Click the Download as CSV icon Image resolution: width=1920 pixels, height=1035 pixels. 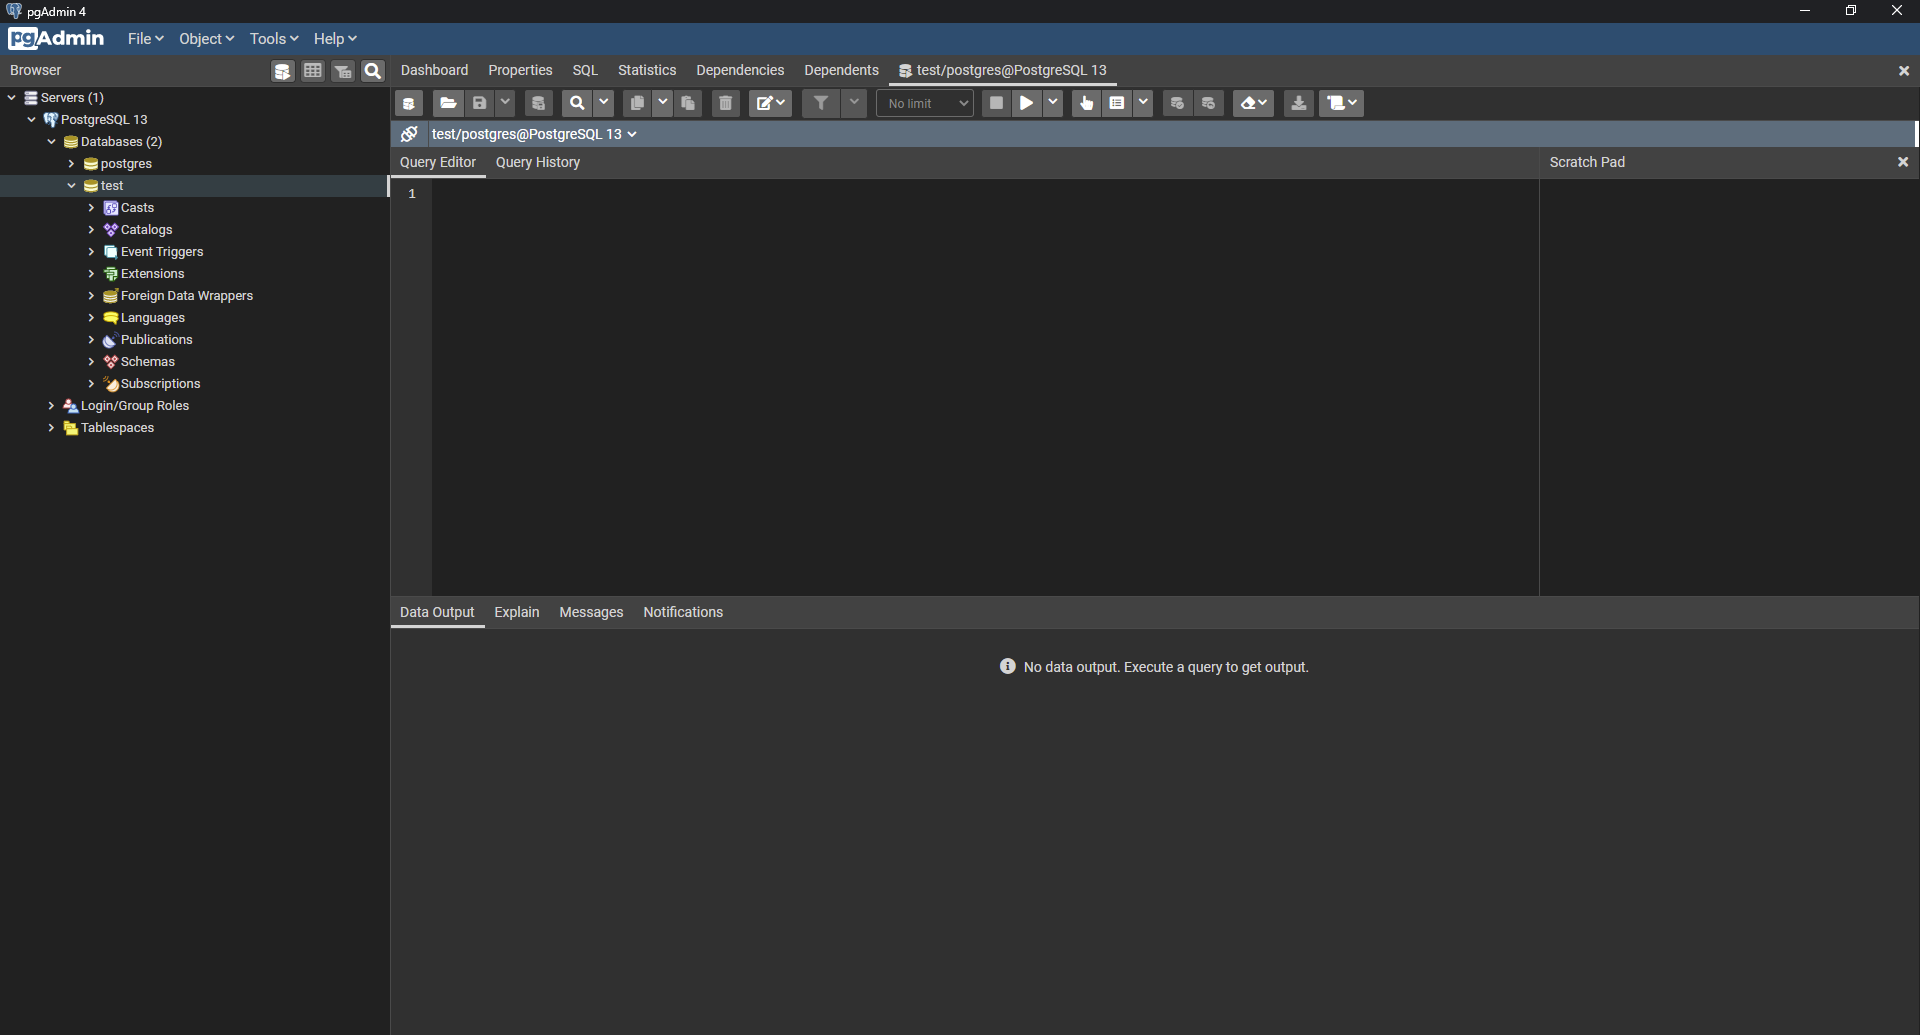coord(1299,103)
